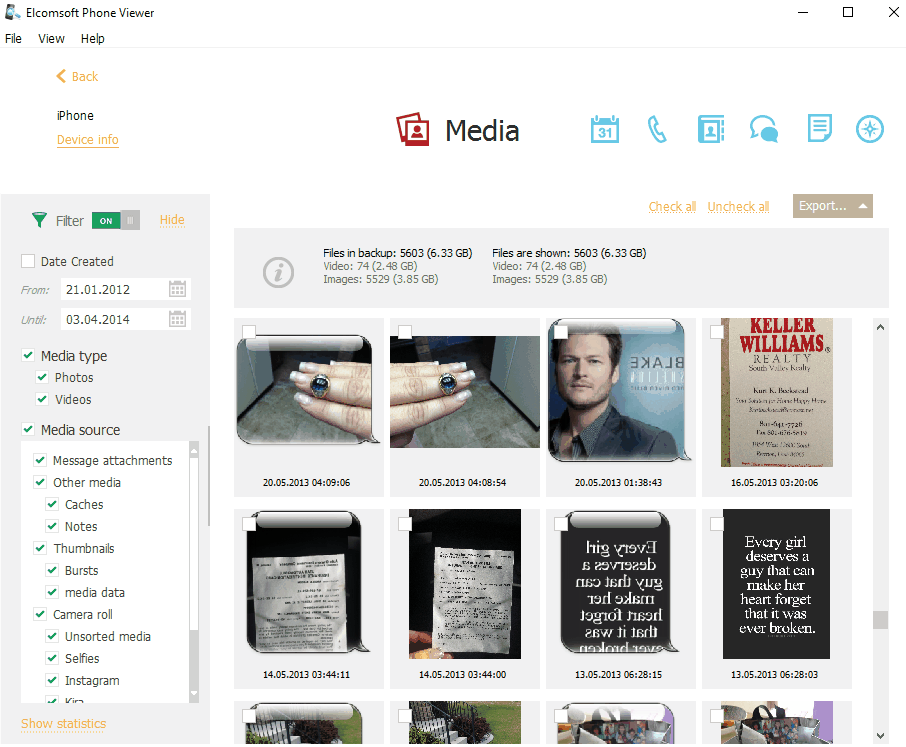Switch the Filter toggle off
This screenshot has height=747, width=906.
[116, 220]
